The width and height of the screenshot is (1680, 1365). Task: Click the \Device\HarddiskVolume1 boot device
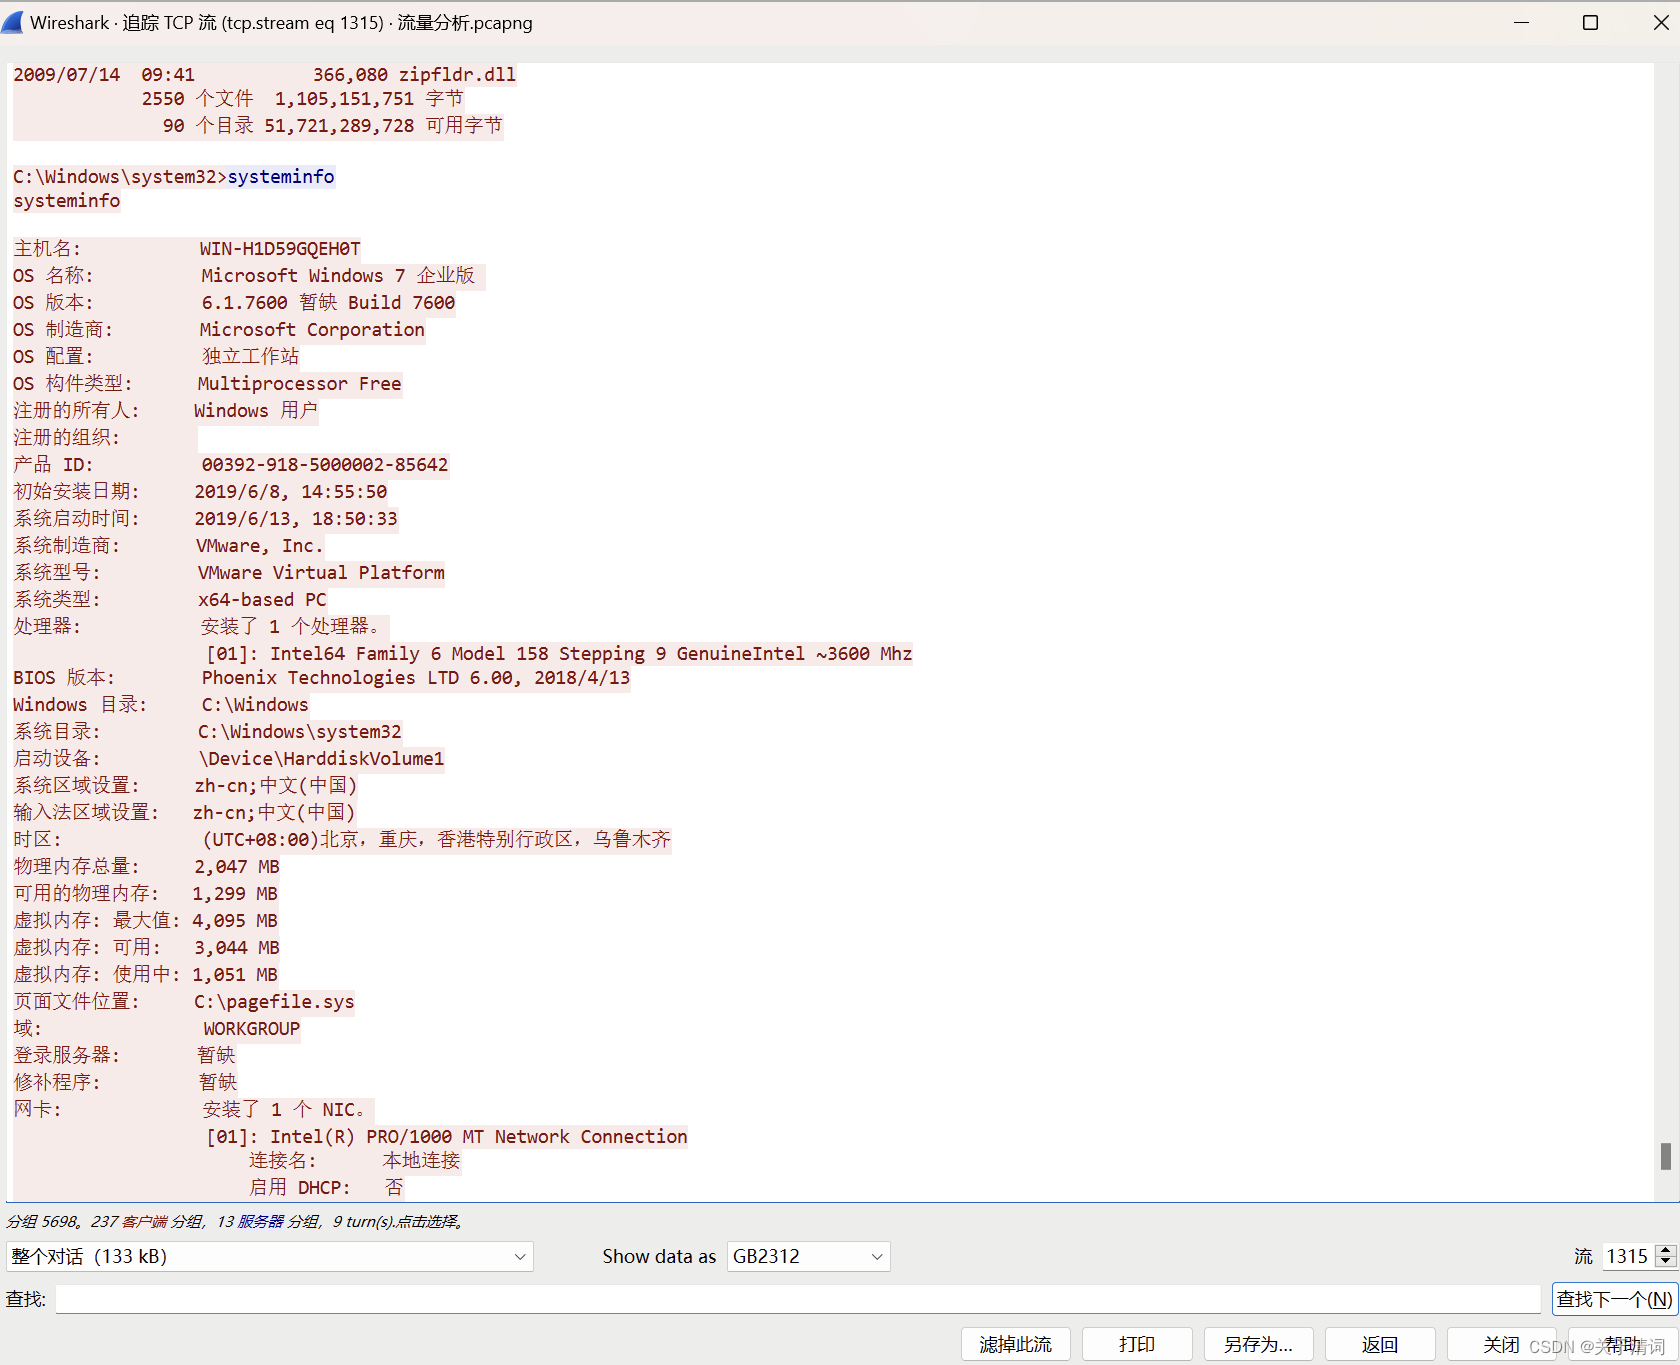point(321,758)
